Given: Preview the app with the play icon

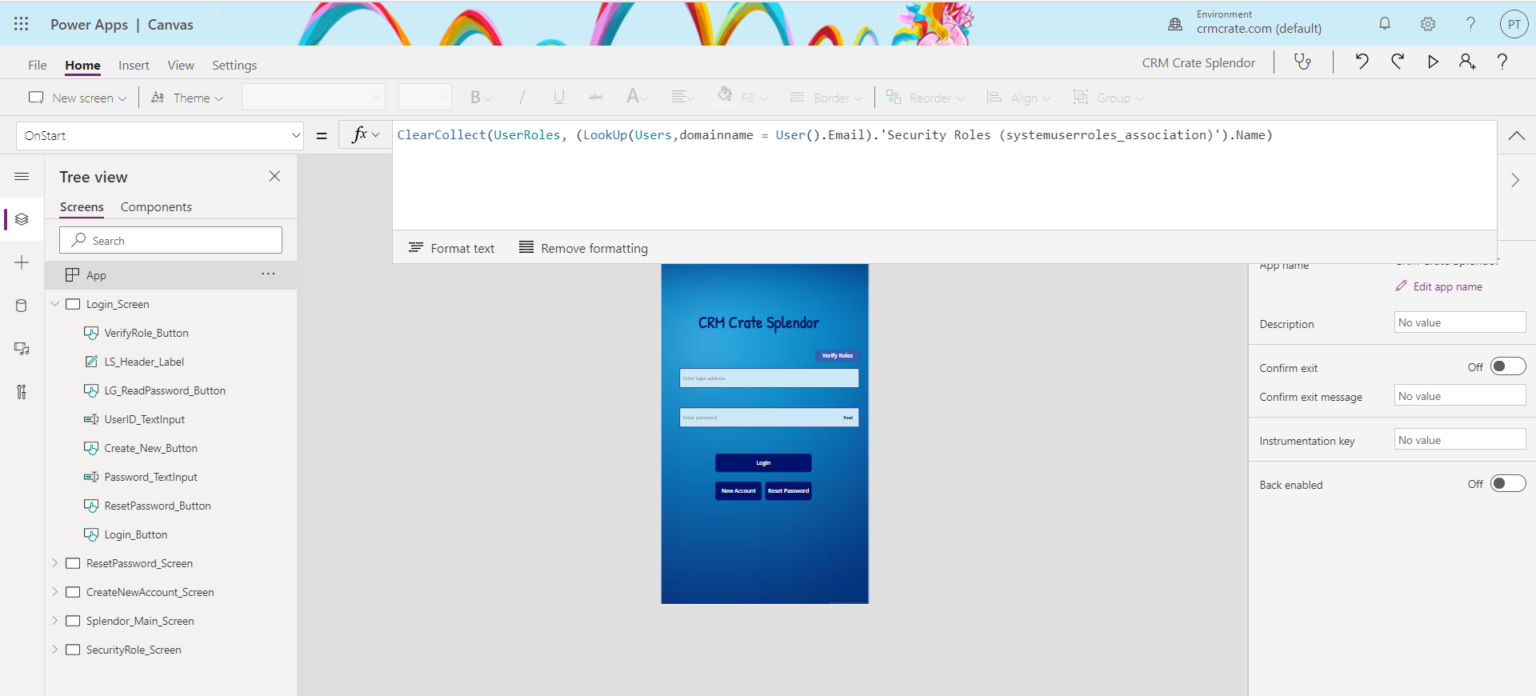Looking at the screenshot, I should [1432, 61].
